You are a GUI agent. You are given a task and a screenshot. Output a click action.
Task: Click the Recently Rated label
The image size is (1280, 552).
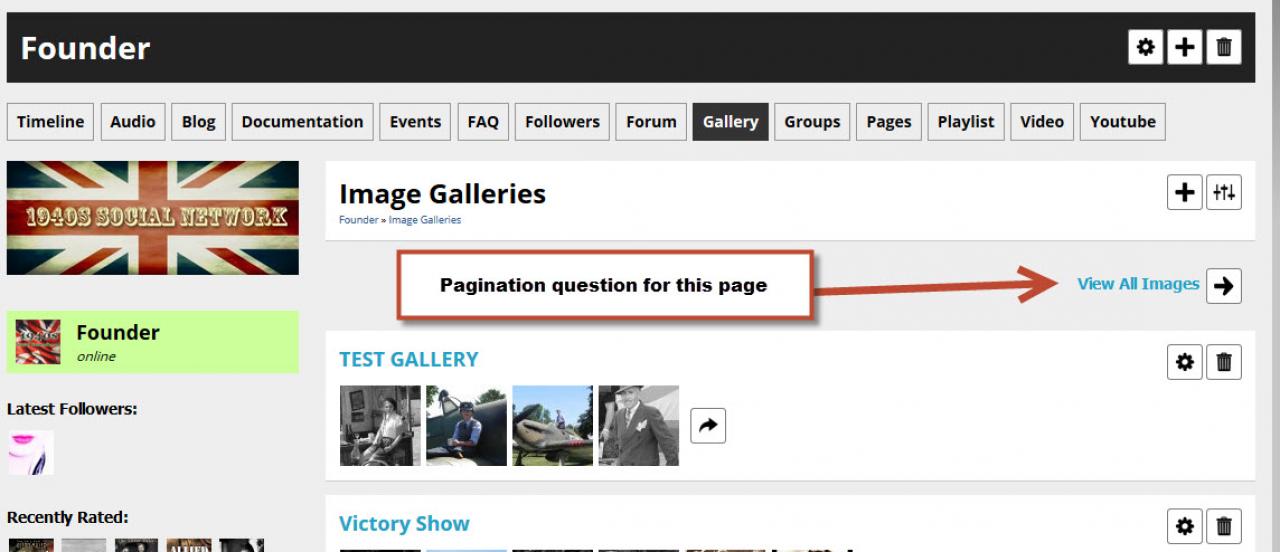click(x=68, y=517)
